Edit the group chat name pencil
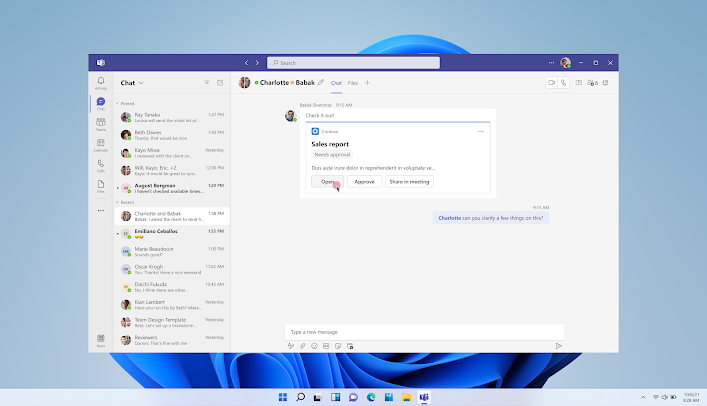The height and width of the screenshot is (406, 707). click(321, 83)
